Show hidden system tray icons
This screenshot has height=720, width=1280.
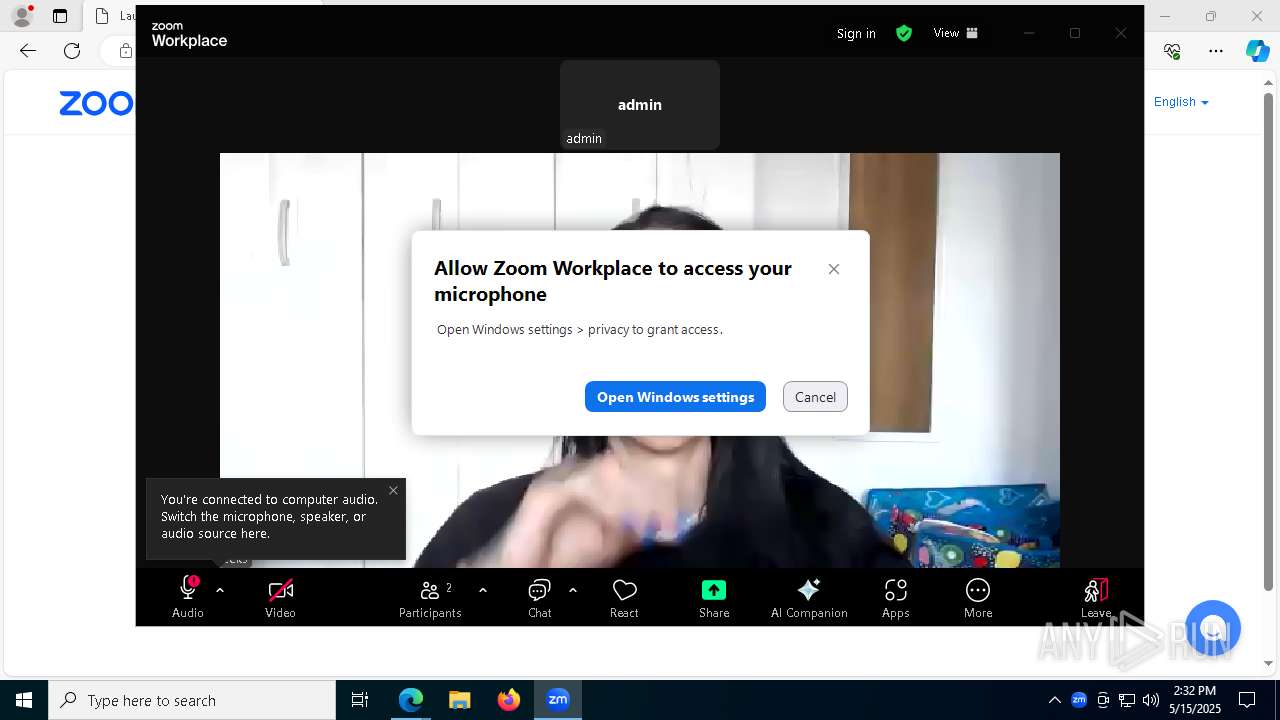[x=1055, y=700]
